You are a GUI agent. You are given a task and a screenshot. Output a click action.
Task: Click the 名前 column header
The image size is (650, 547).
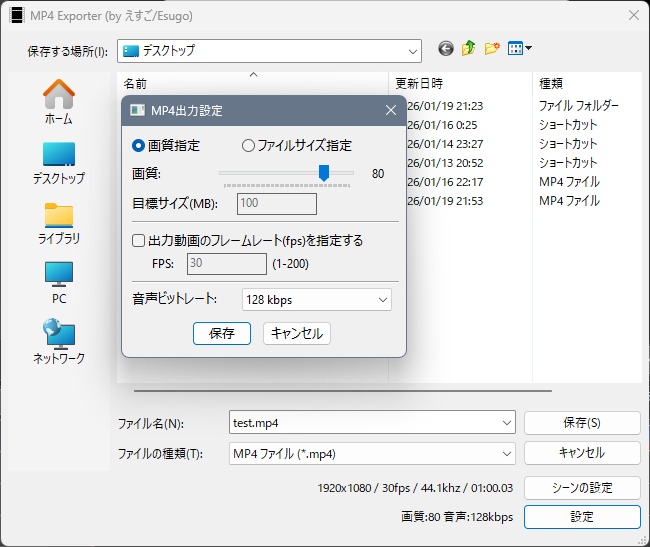[135, 84]
